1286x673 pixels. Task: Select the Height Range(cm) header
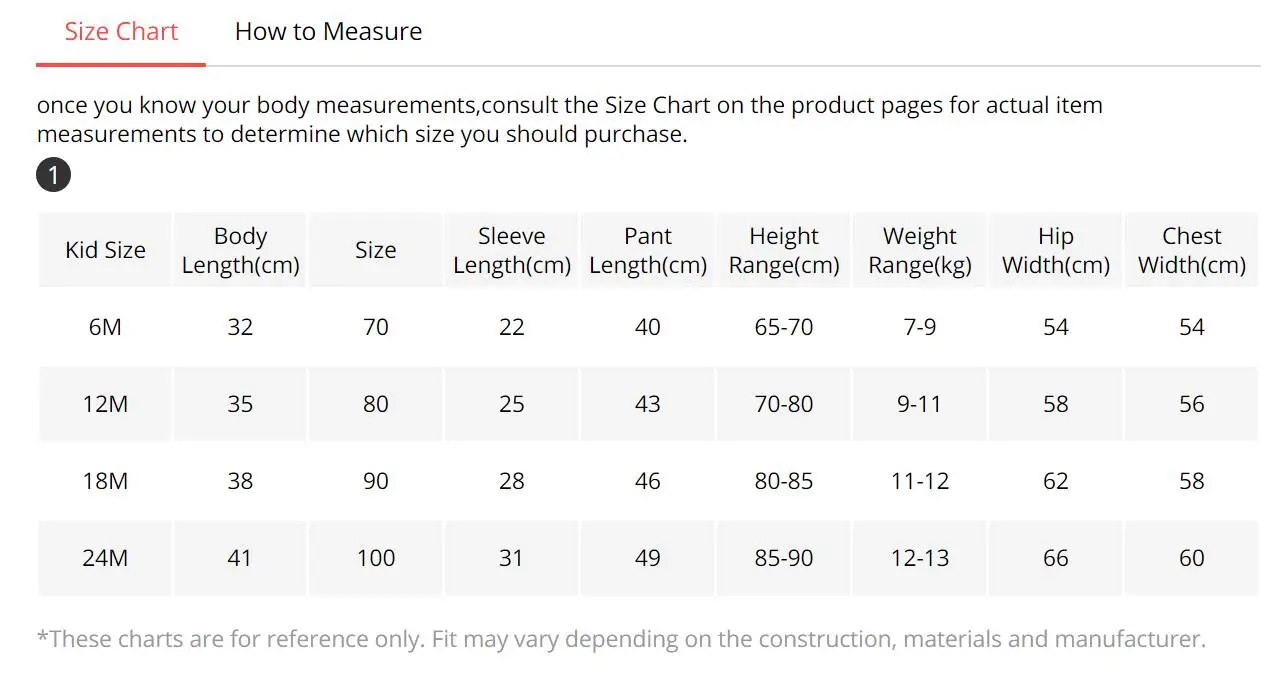(784, 250)
